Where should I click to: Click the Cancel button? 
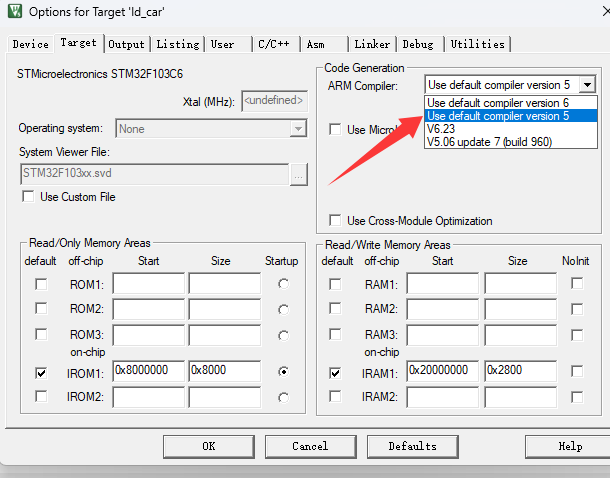click(310, 446)
